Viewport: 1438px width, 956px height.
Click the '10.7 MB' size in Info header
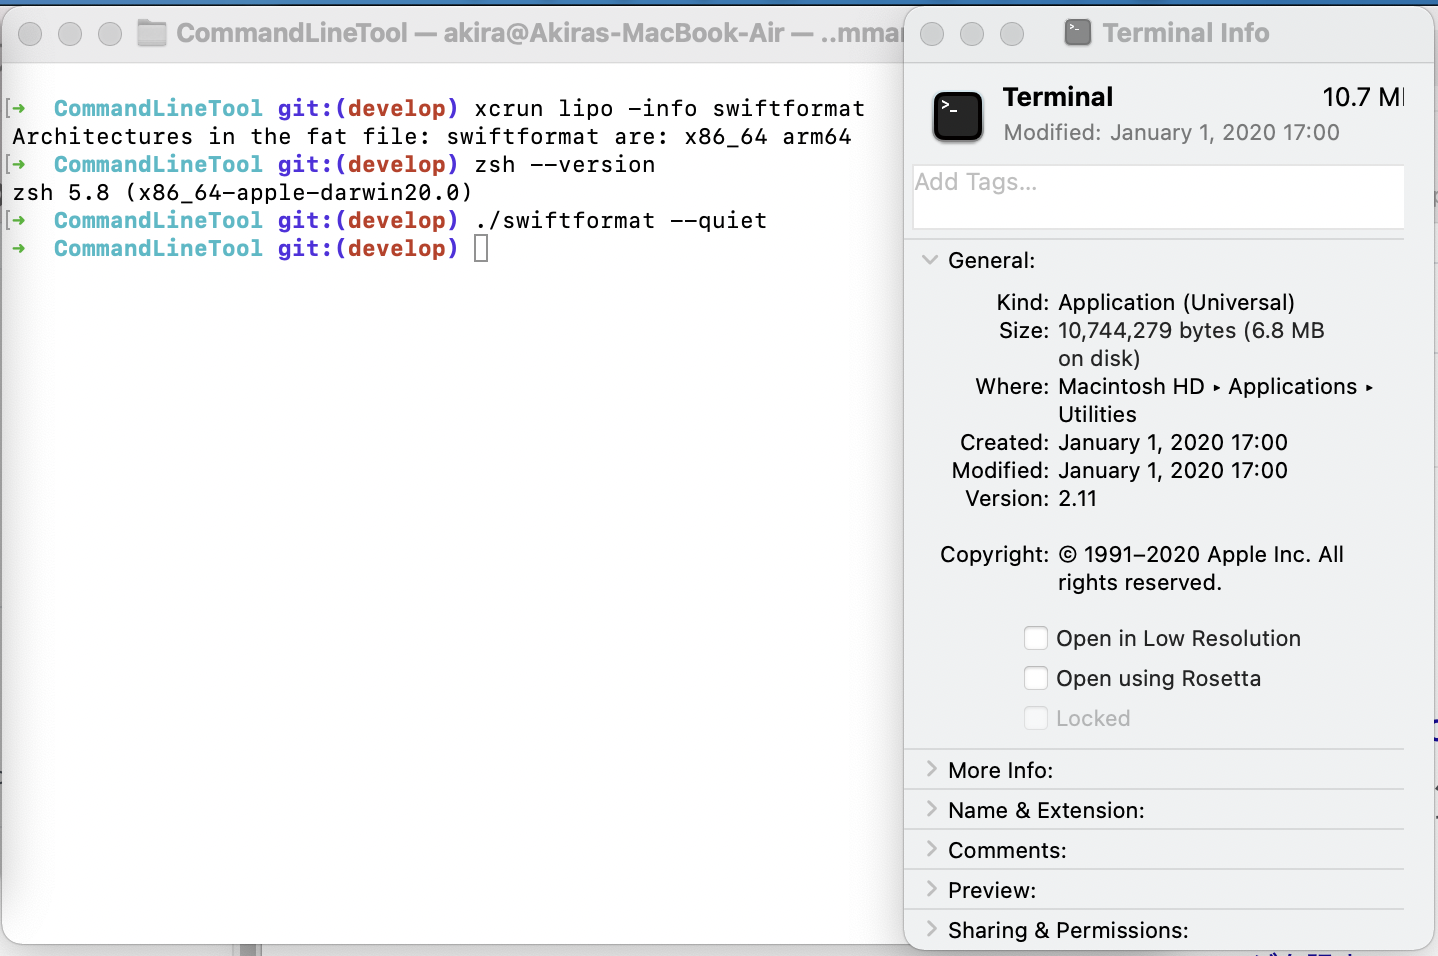pyautogui.click(x=1363, y=97)
